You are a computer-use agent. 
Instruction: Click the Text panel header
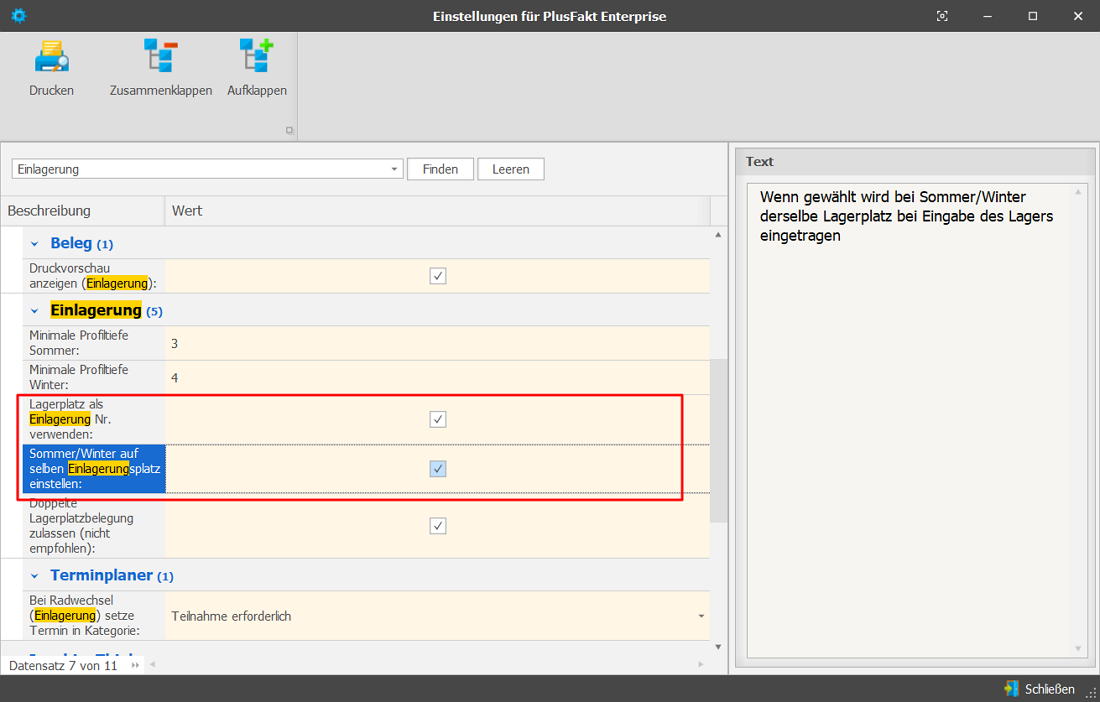pyautogui.click(x=914, y=162)
